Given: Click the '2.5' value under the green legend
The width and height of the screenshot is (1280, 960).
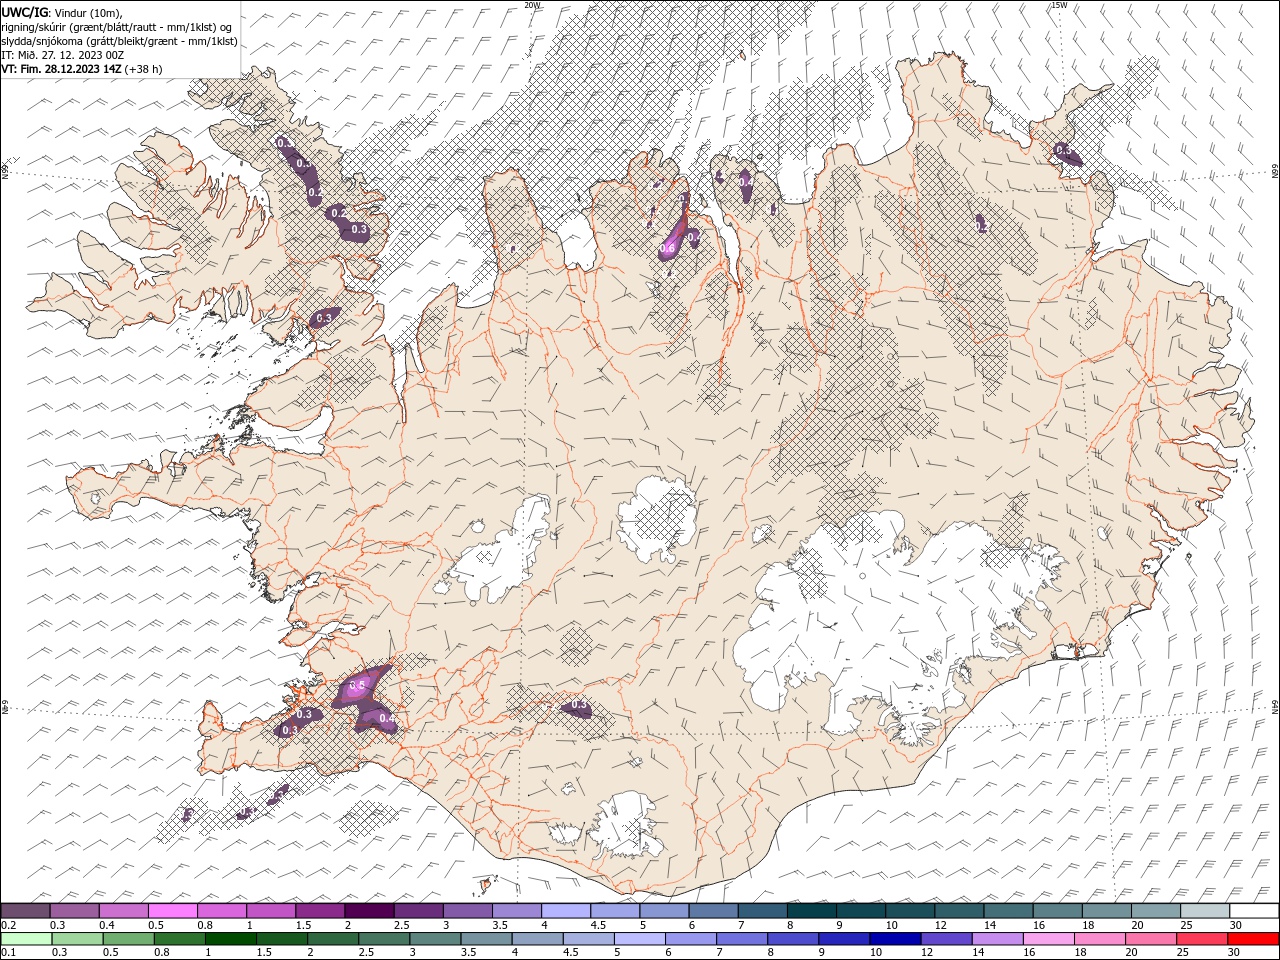Looking at the screenshot, I should [366, 953].
